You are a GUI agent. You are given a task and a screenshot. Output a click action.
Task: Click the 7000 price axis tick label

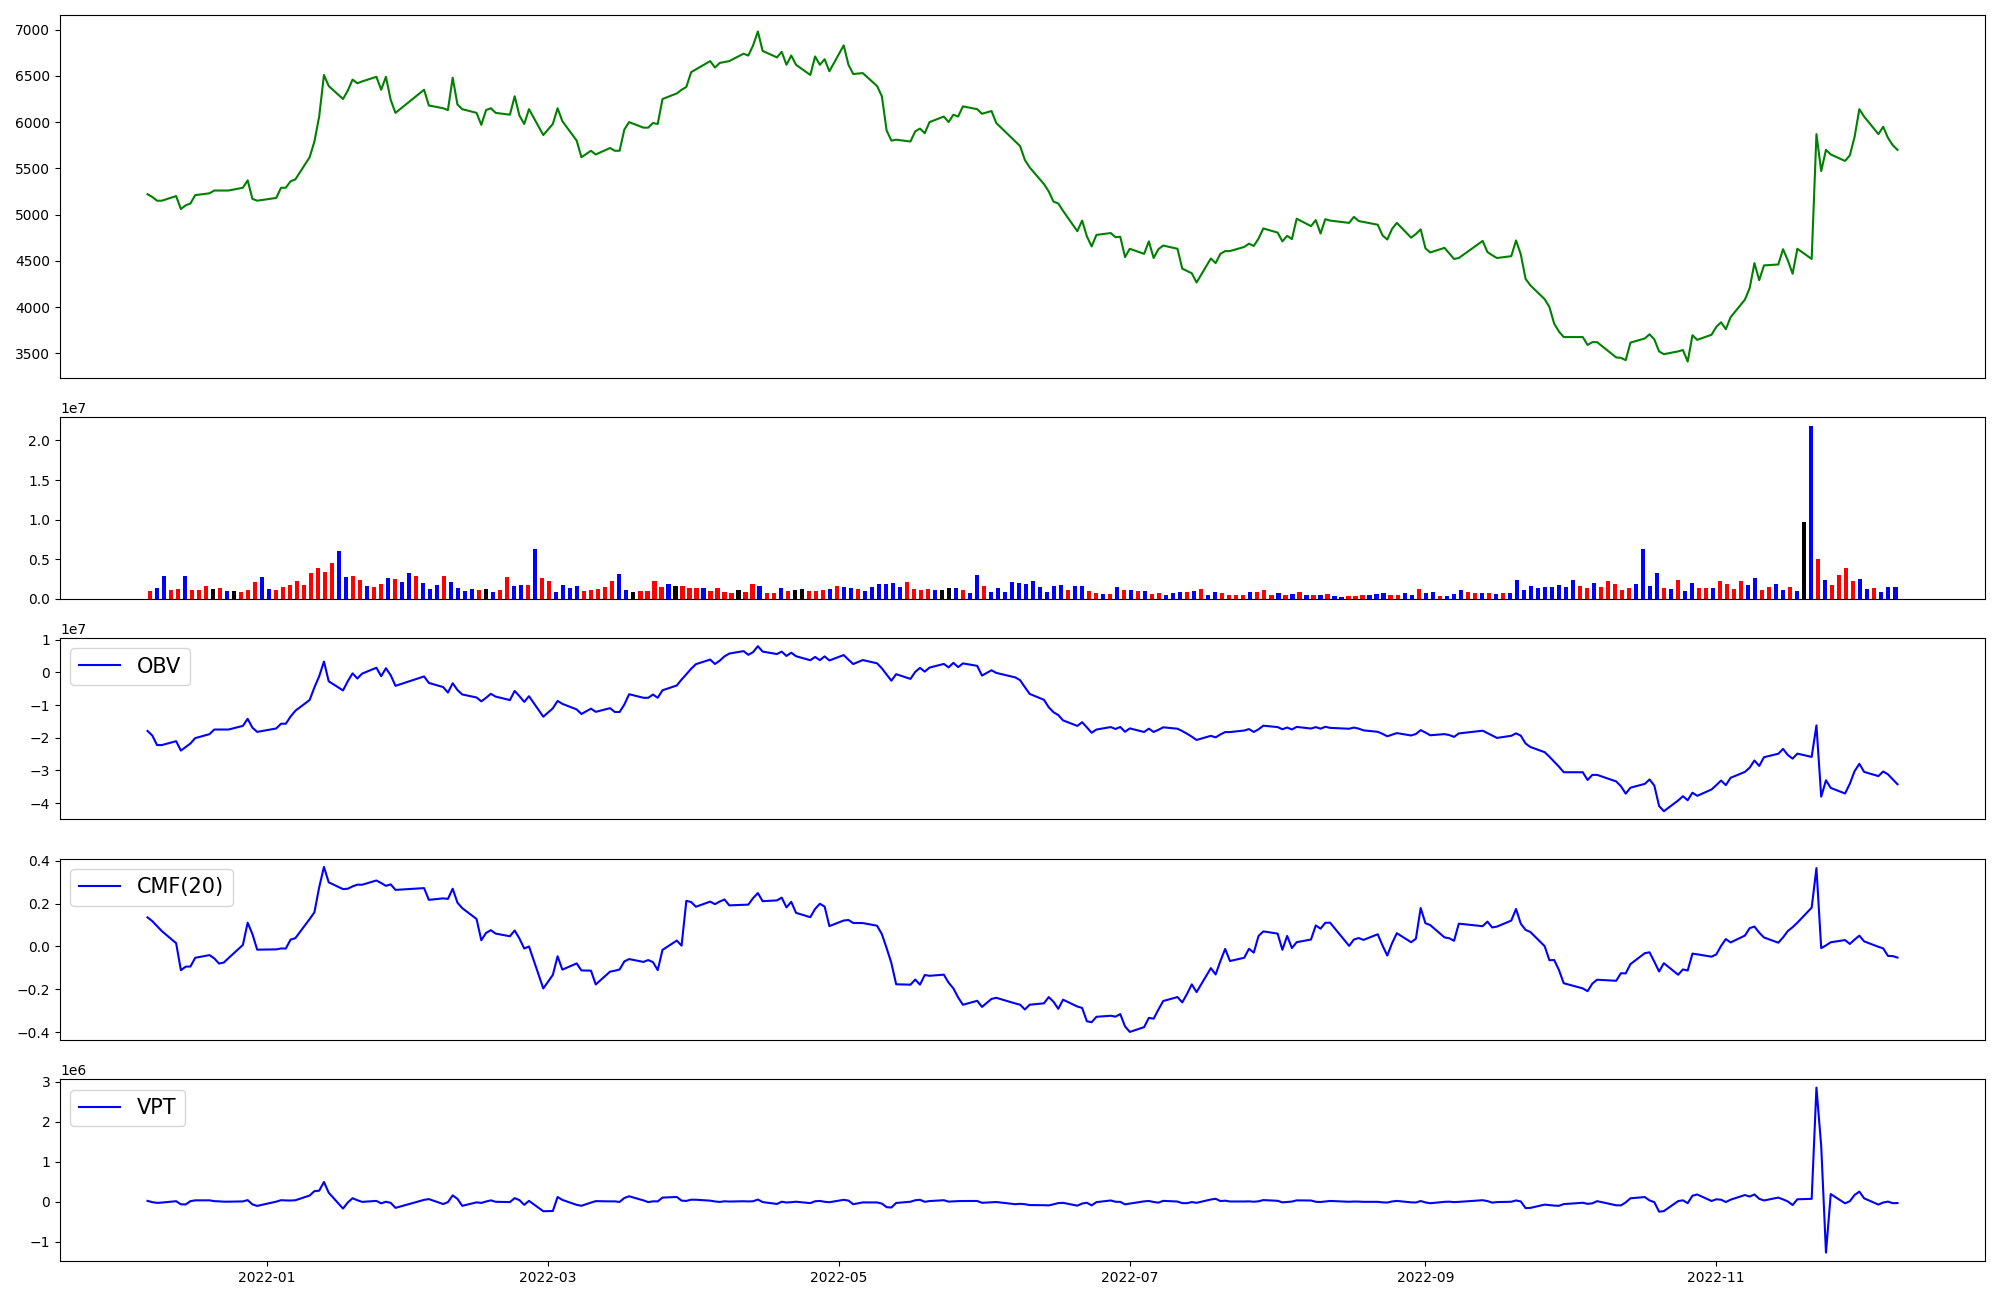point(32,30)
